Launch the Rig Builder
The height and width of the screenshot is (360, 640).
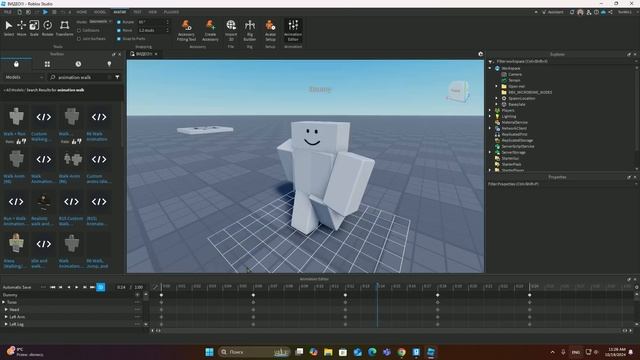coord(250,30)
